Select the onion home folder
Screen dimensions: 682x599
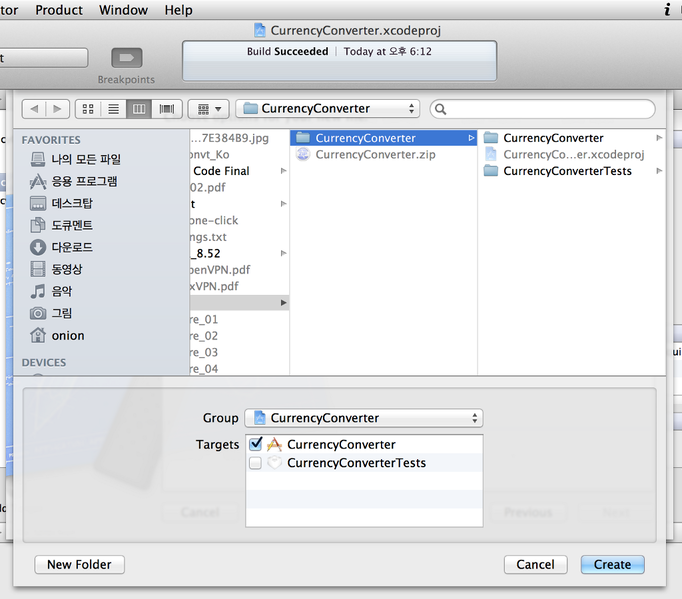(68, 336)
